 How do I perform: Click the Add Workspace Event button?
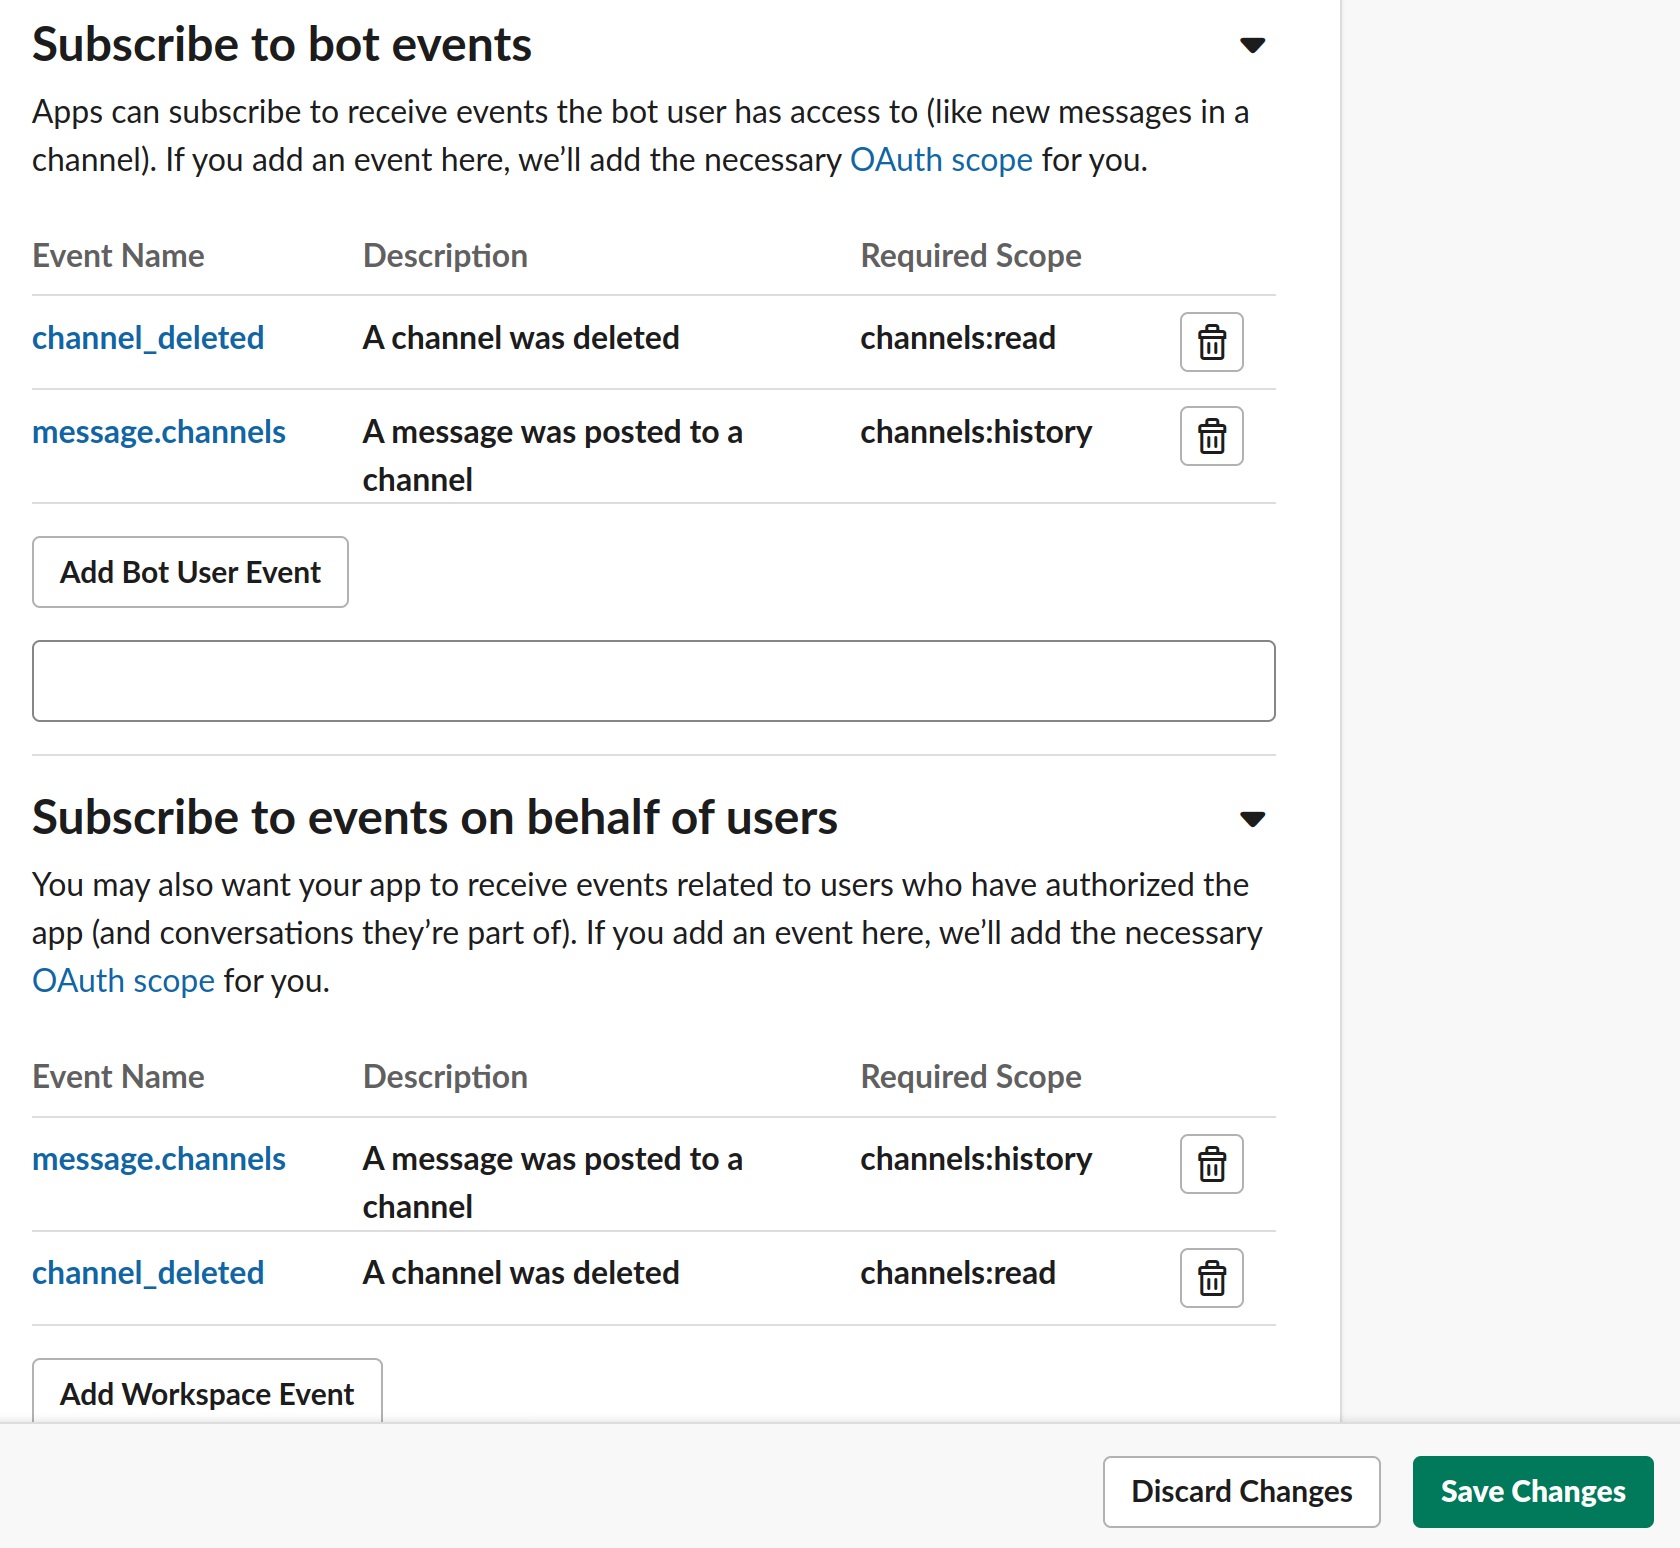pyautogui.click(x=207, y=1393)
